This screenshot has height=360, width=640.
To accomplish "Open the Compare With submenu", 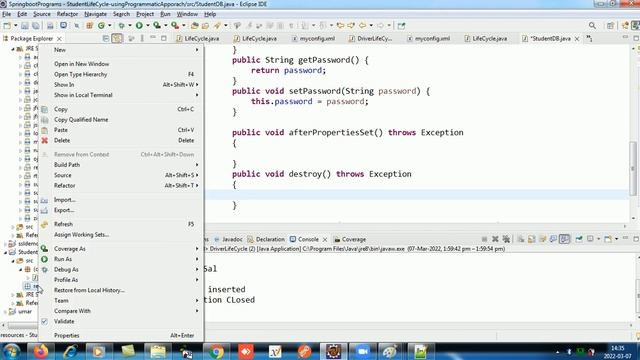I will coord(122,311).
